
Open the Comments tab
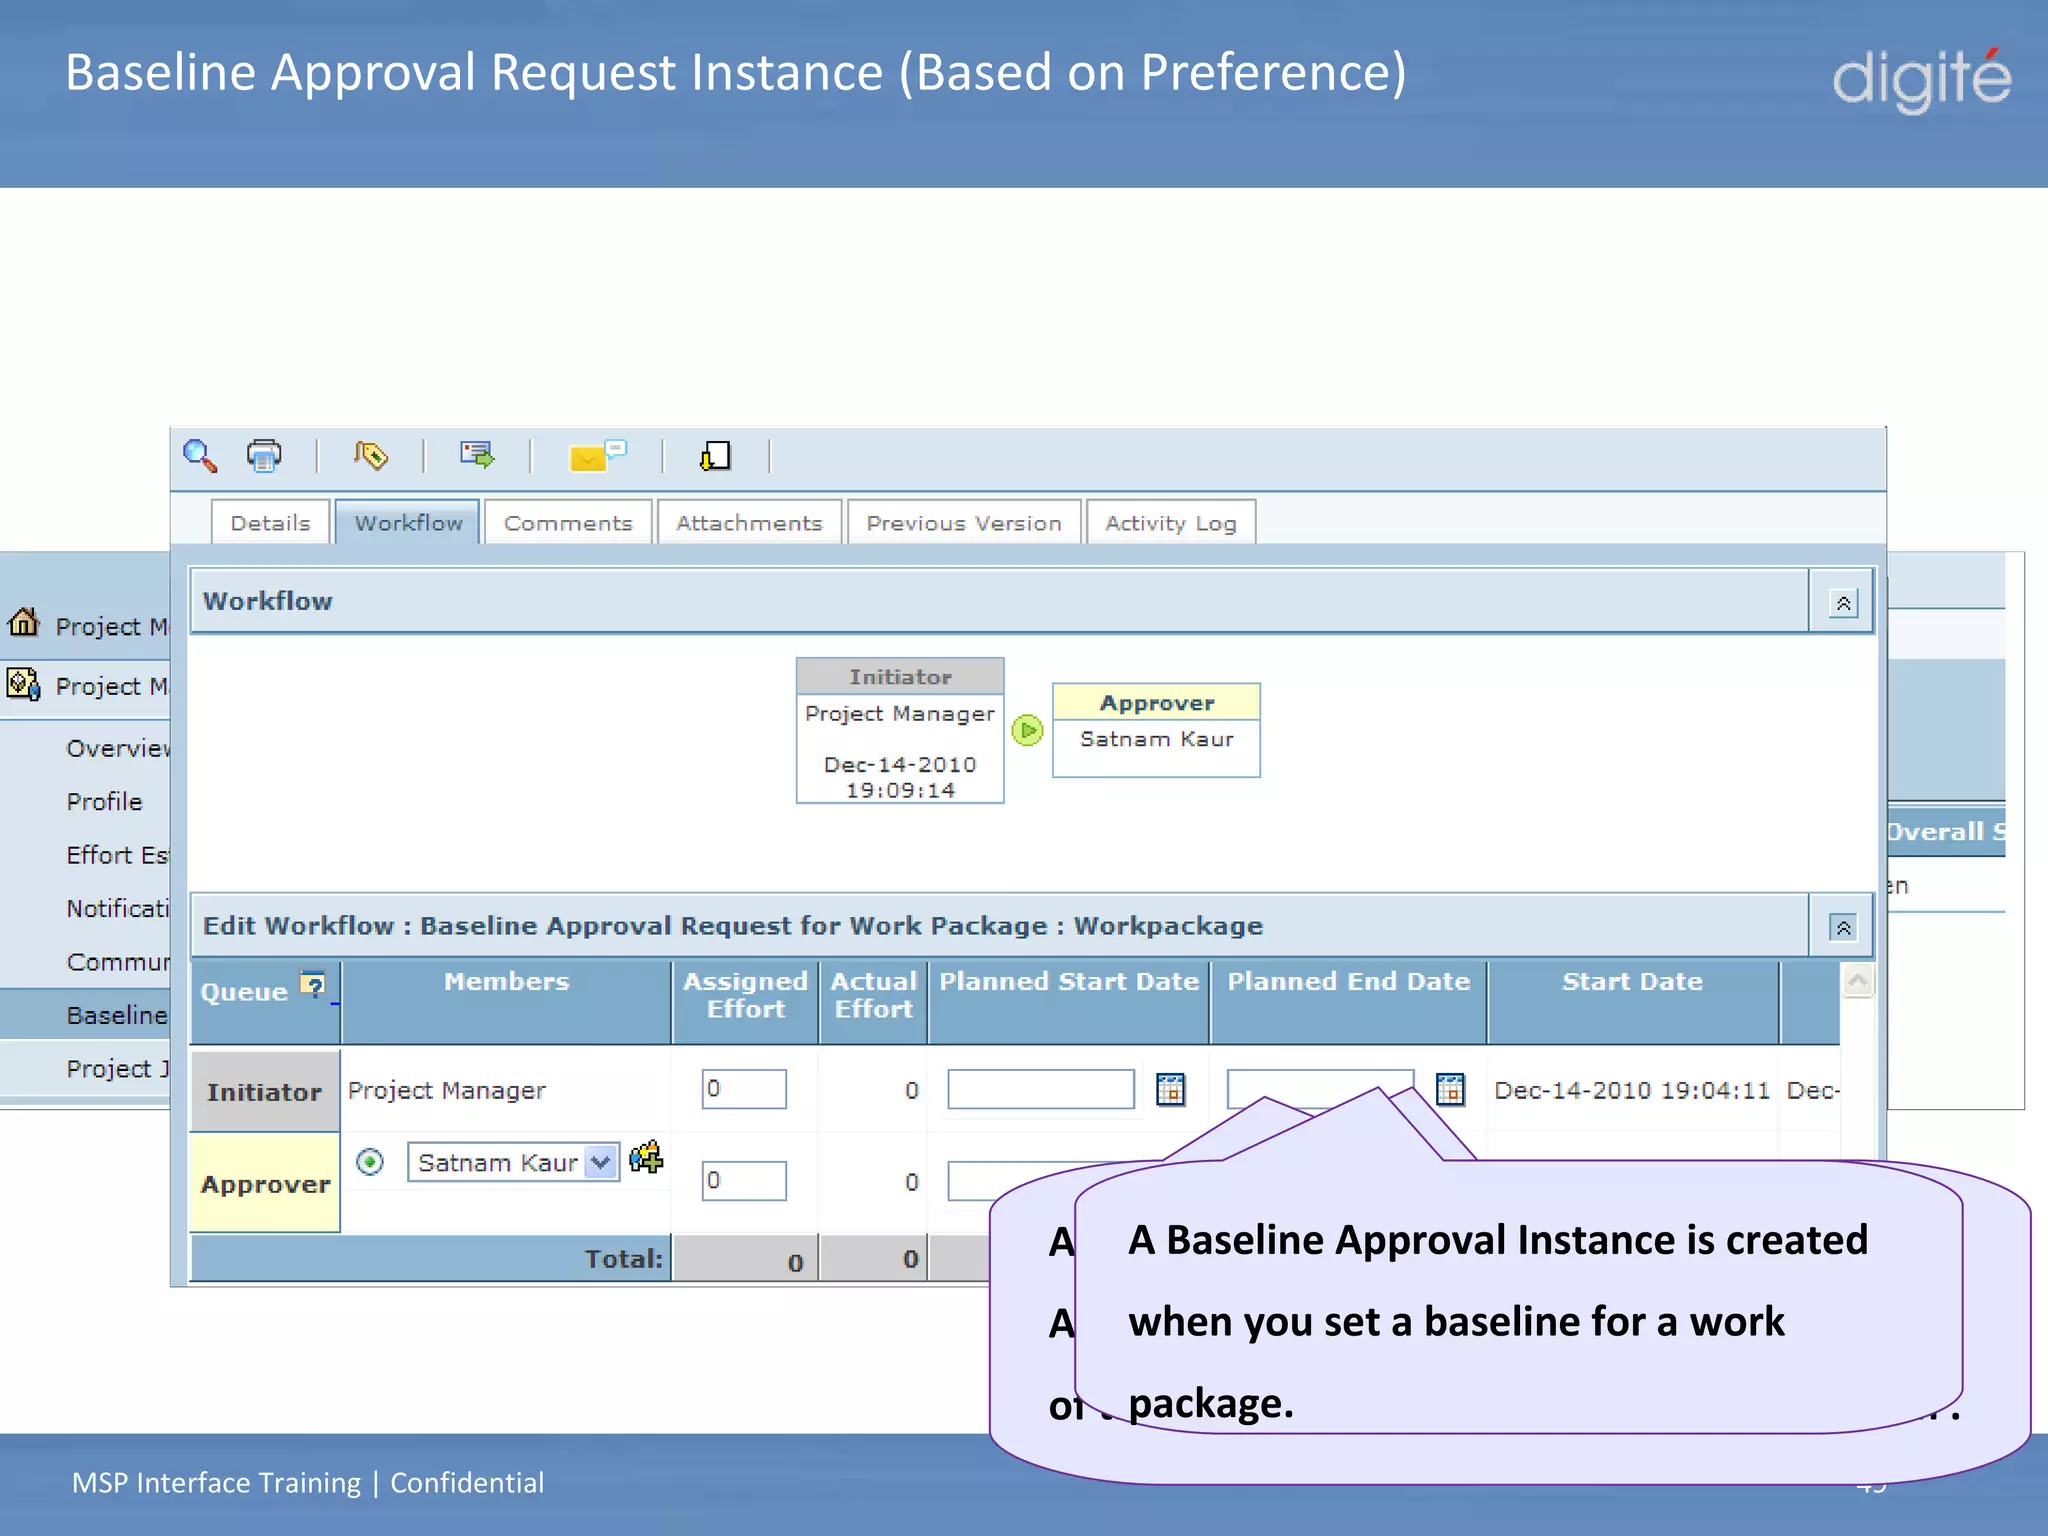coord(568,522)
